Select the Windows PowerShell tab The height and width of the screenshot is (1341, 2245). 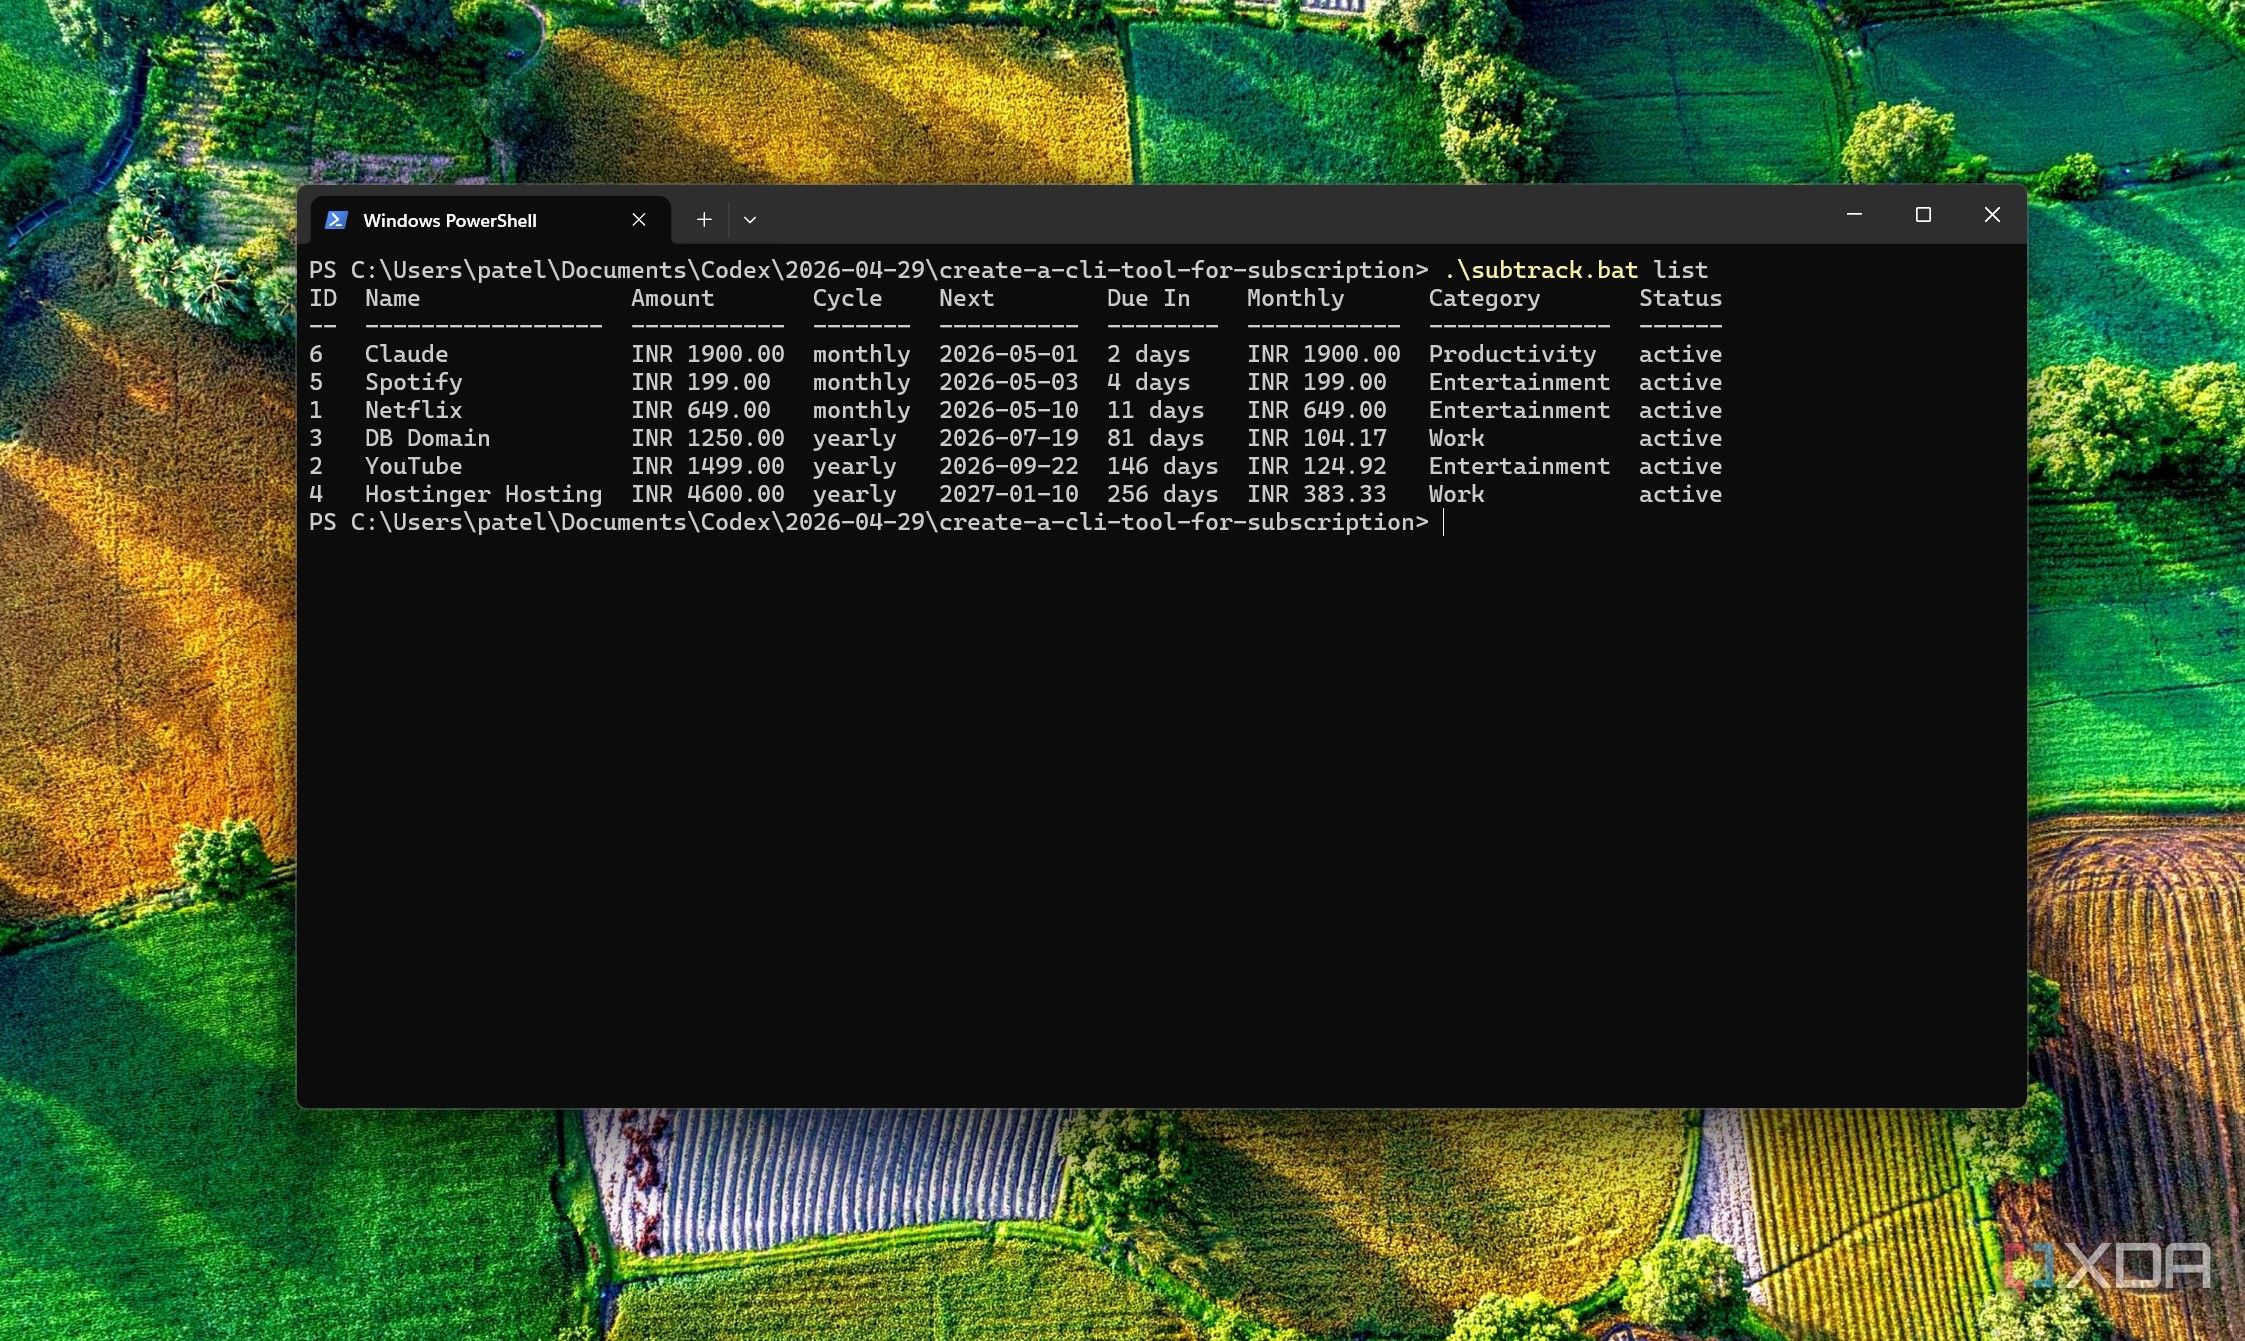pos(490,220)
